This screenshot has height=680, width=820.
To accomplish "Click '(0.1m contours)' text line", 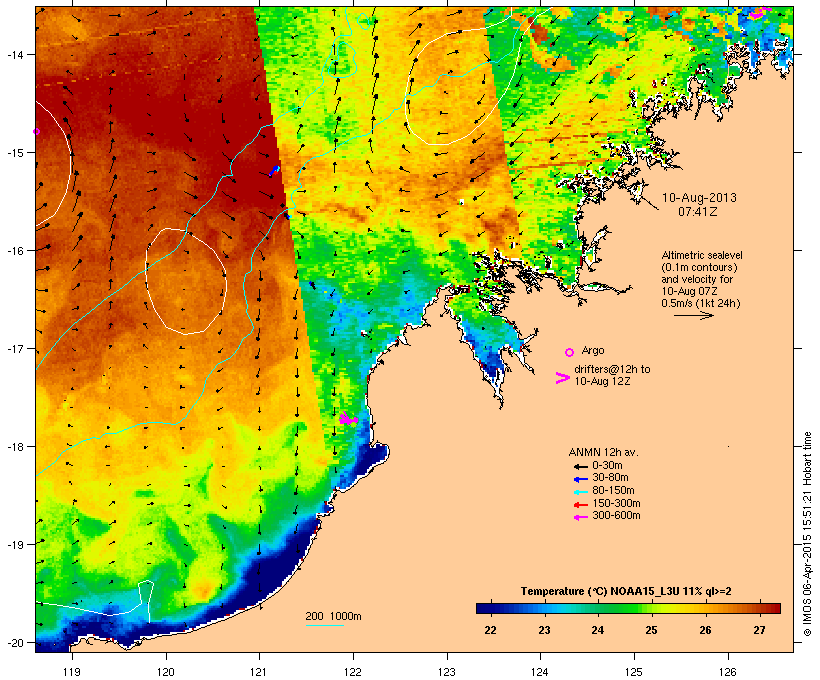I will coord(699,267).
